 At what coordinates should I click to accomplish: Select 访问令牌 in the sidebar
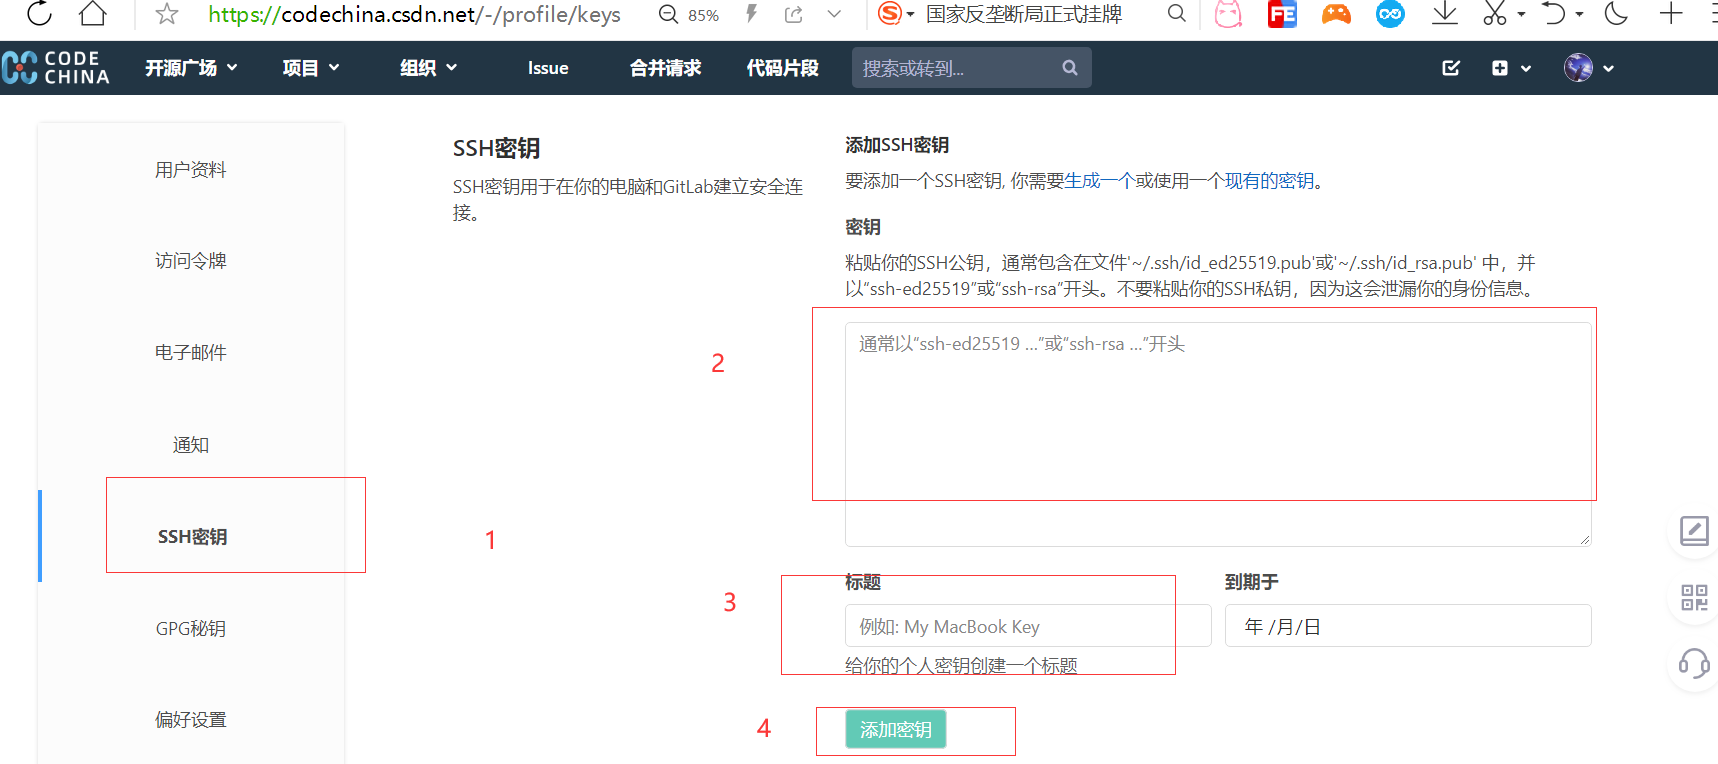click(190, 261)
